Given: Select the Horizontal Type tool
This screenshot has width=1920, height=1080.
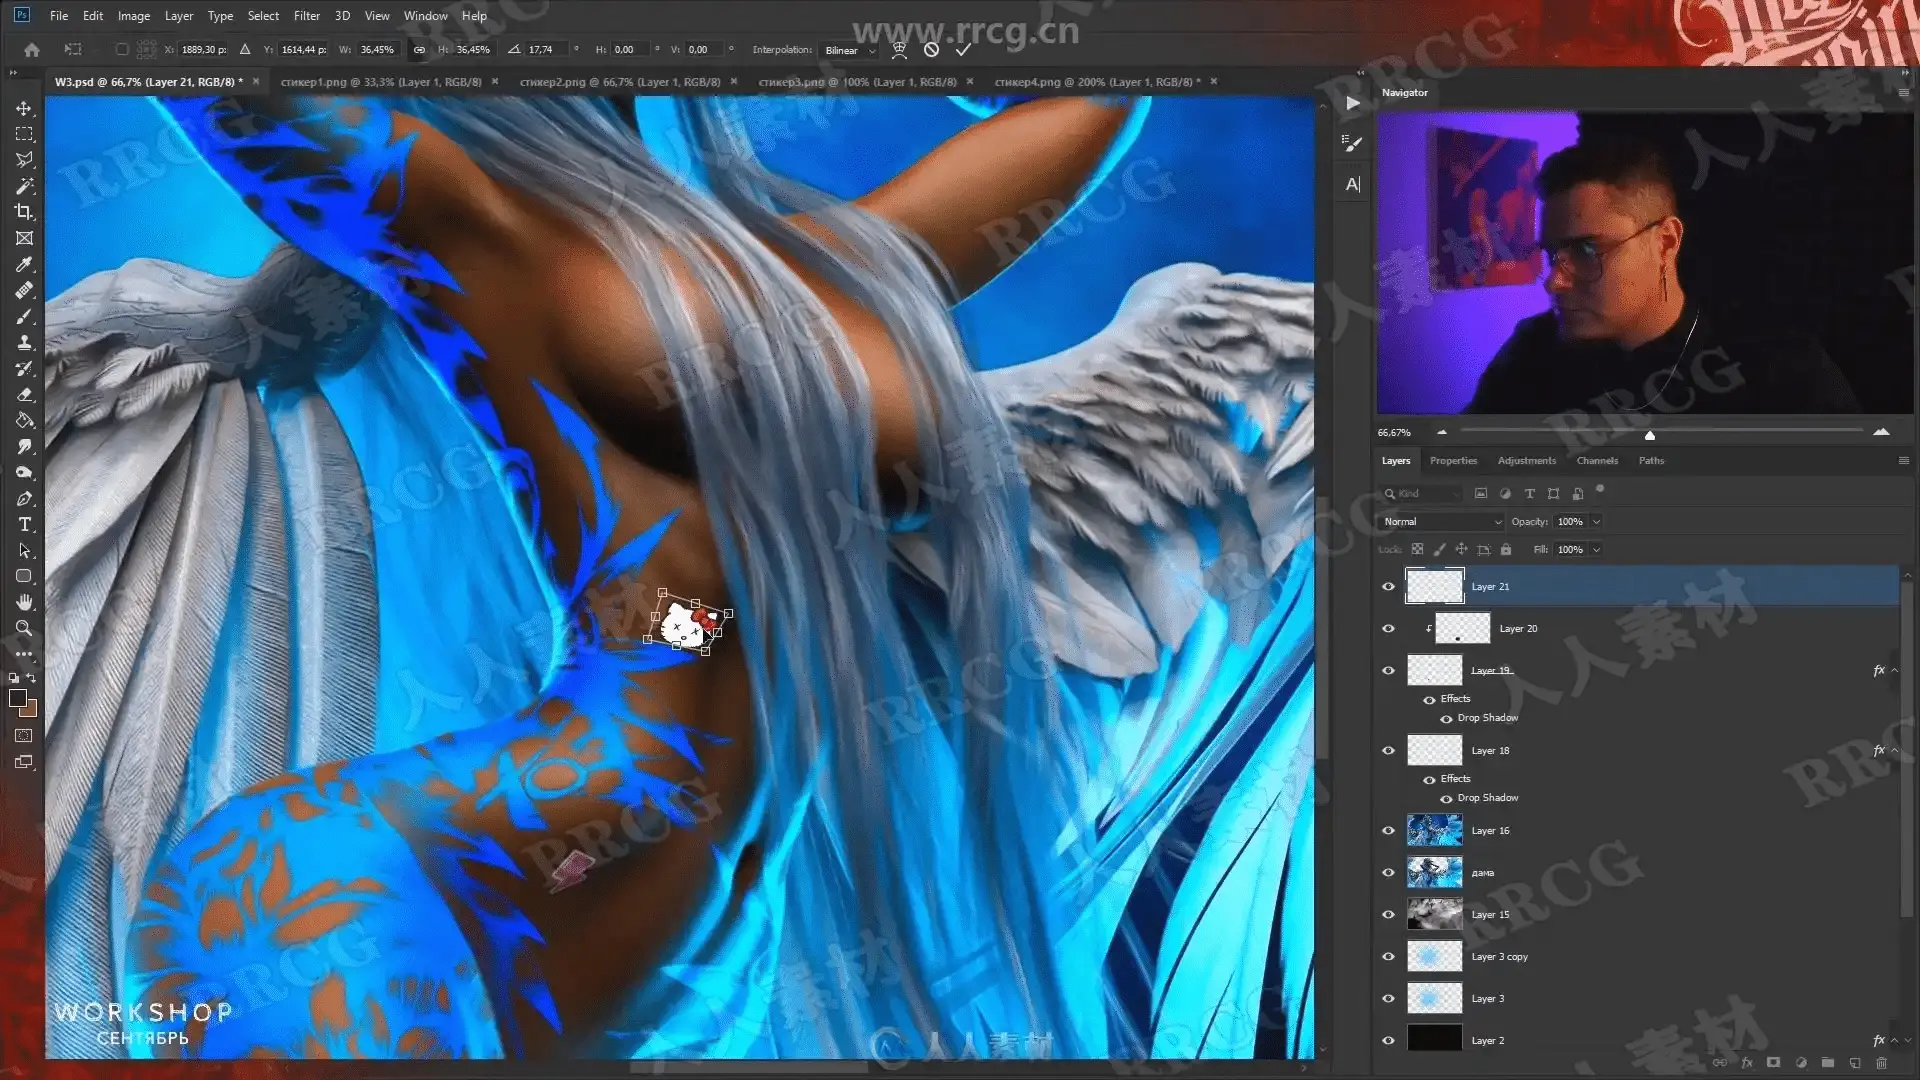Looking at the screenshot, I should coord(24,524).
